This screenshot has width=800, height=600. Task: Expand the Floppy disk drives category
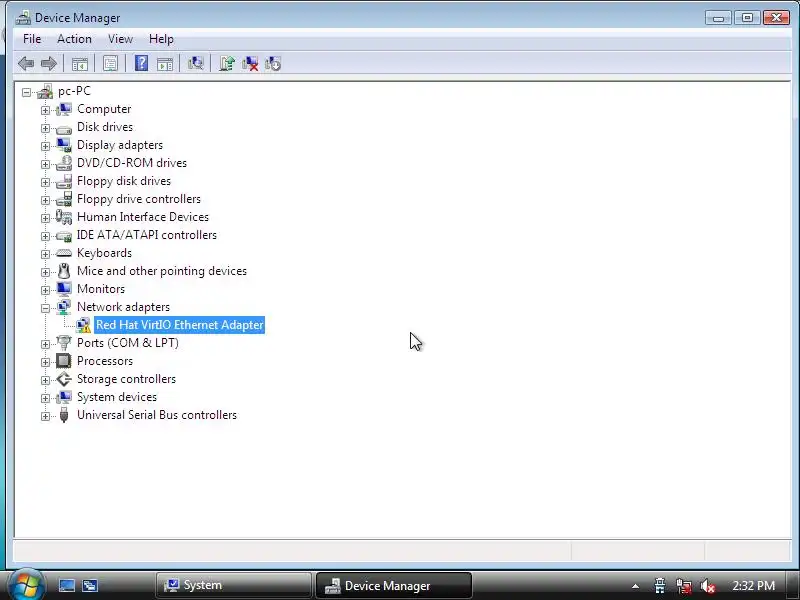[x=45, y=182]
